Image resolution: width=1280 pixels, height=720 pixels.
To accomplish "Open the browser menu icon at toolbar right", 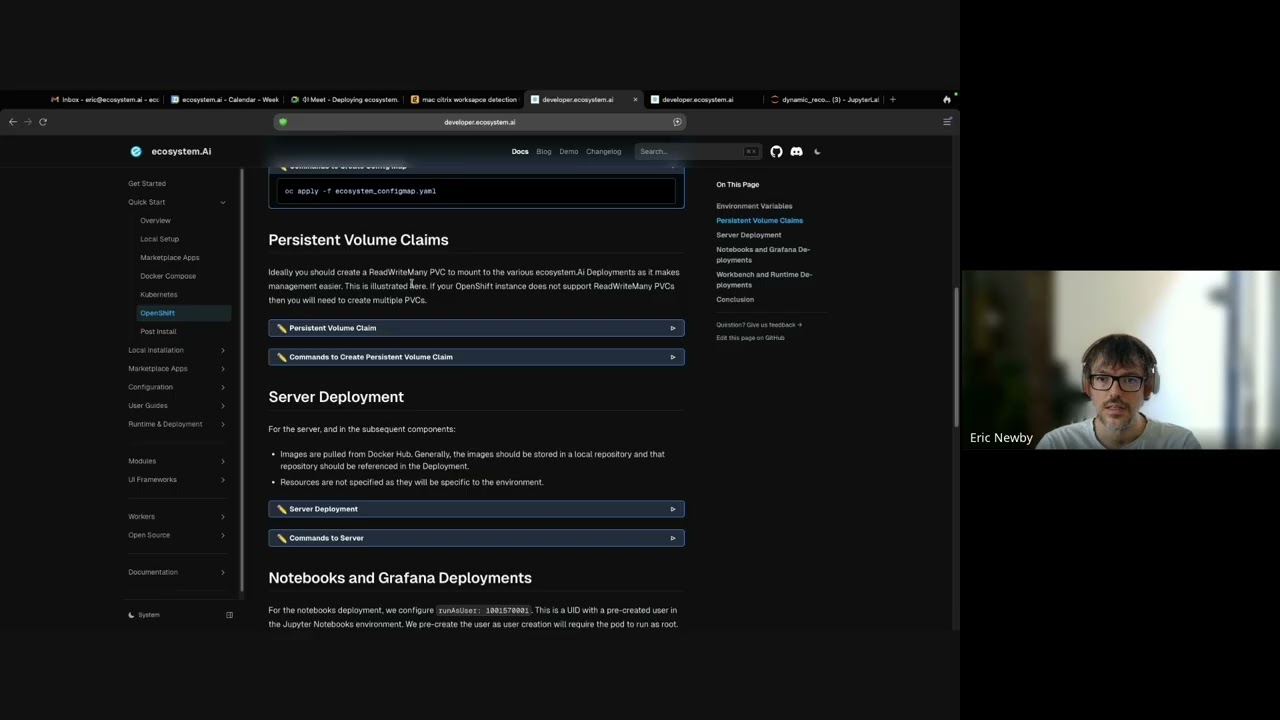I will (x=947, y=122).
